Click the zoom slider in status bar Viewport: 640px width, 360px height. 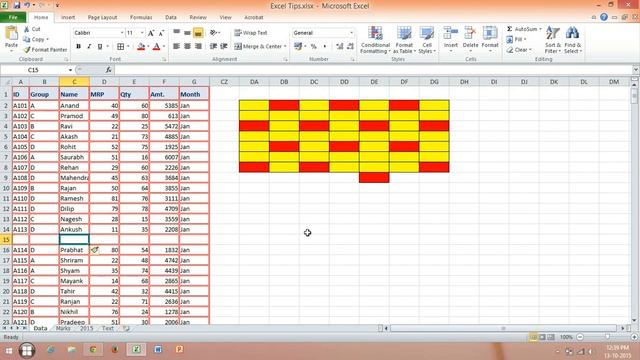(x=607, y=337)
